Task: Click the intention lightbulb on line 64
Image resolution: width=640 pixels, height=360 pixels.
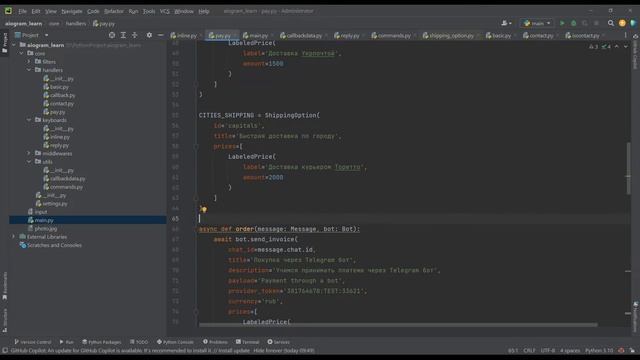Action: pos(203,209)
